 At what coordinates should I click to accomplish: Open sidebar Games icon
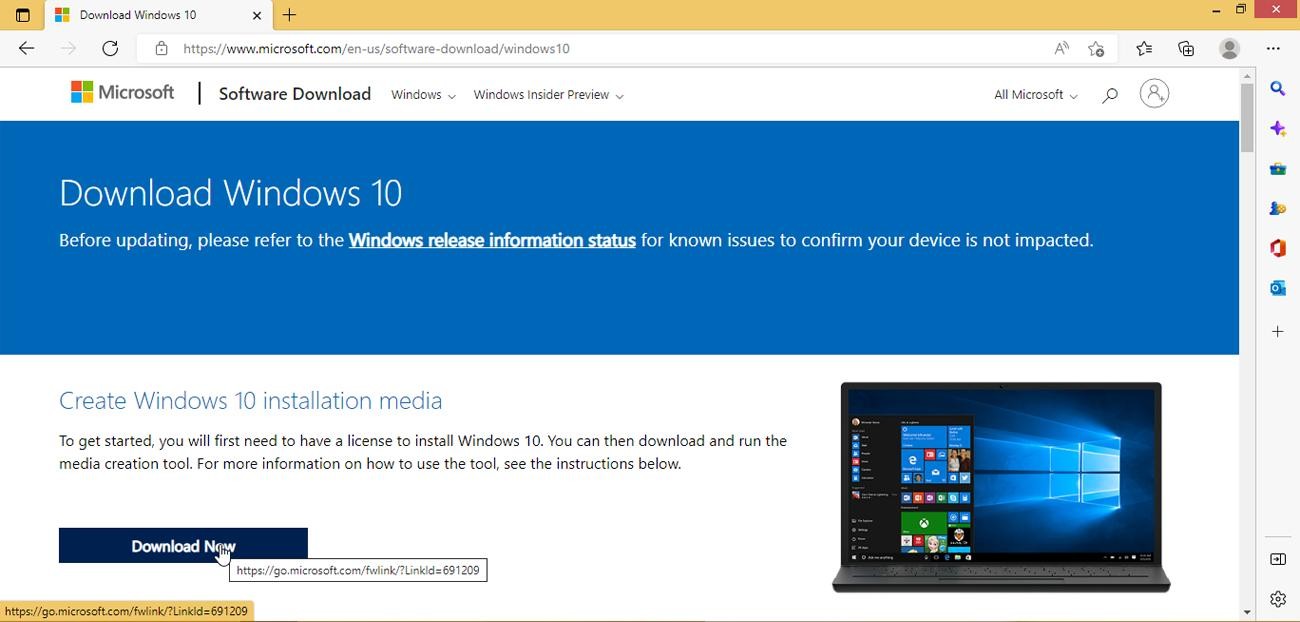[1278, 209]
